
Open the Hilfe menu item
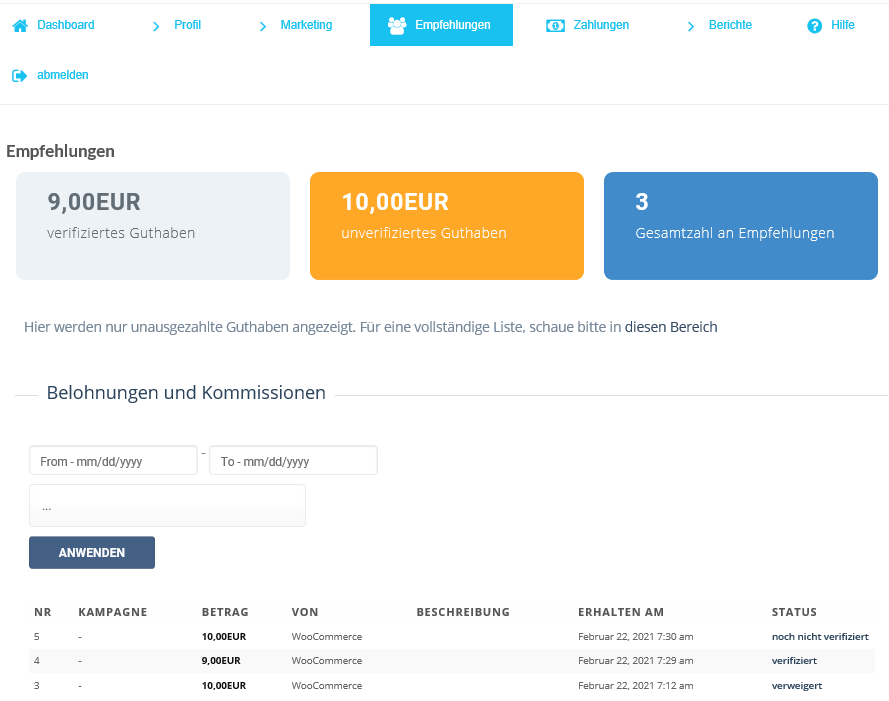843,25
